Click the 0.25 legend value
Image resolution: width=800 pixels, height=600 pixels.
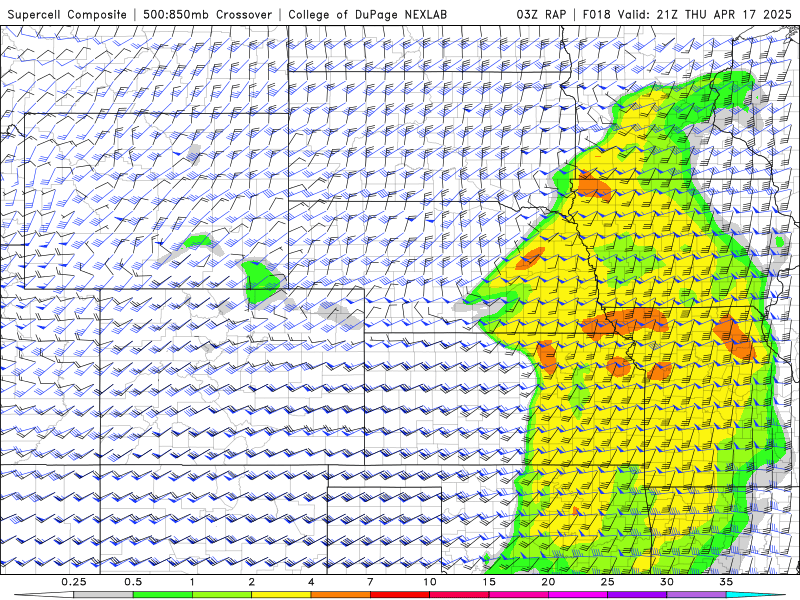[x=74, y=582]
